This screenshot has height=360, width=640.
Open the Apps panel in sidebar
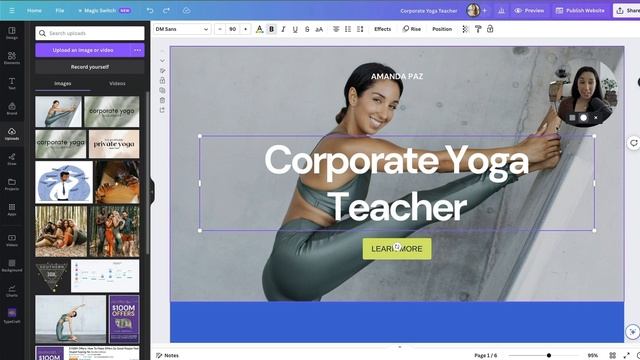[x=12, y=210]
